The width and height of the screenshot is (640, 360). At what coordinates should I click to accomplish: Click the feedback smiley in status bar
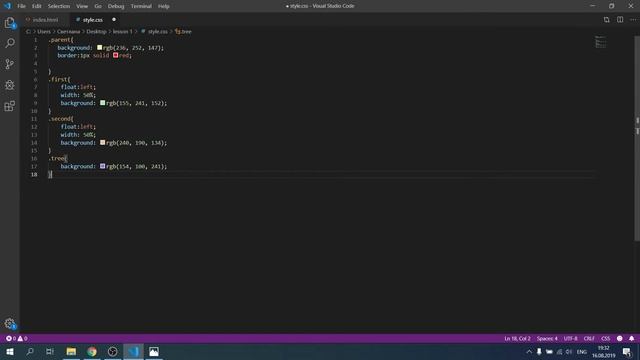(620, 338)
